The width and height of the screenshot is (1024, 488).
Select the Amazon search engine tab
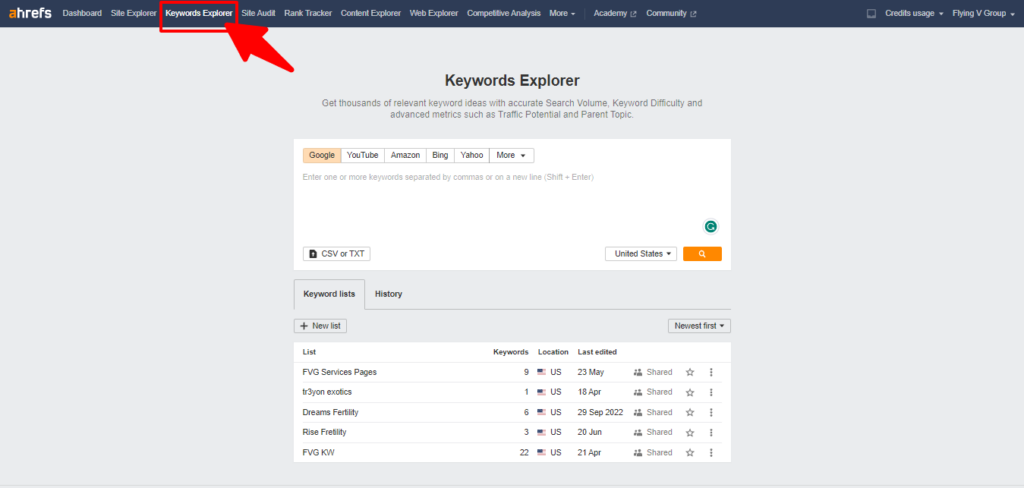405,155
